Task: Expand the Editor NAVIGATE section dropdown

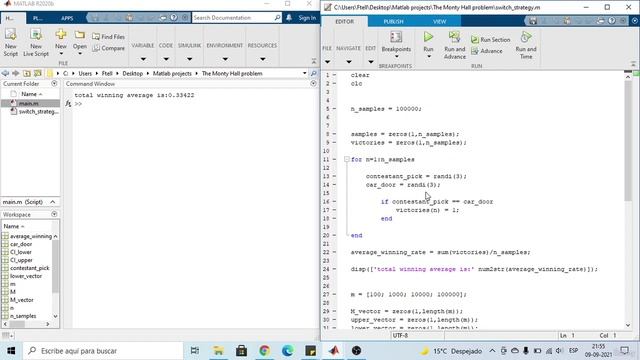Action: click(x=349, y=62)
